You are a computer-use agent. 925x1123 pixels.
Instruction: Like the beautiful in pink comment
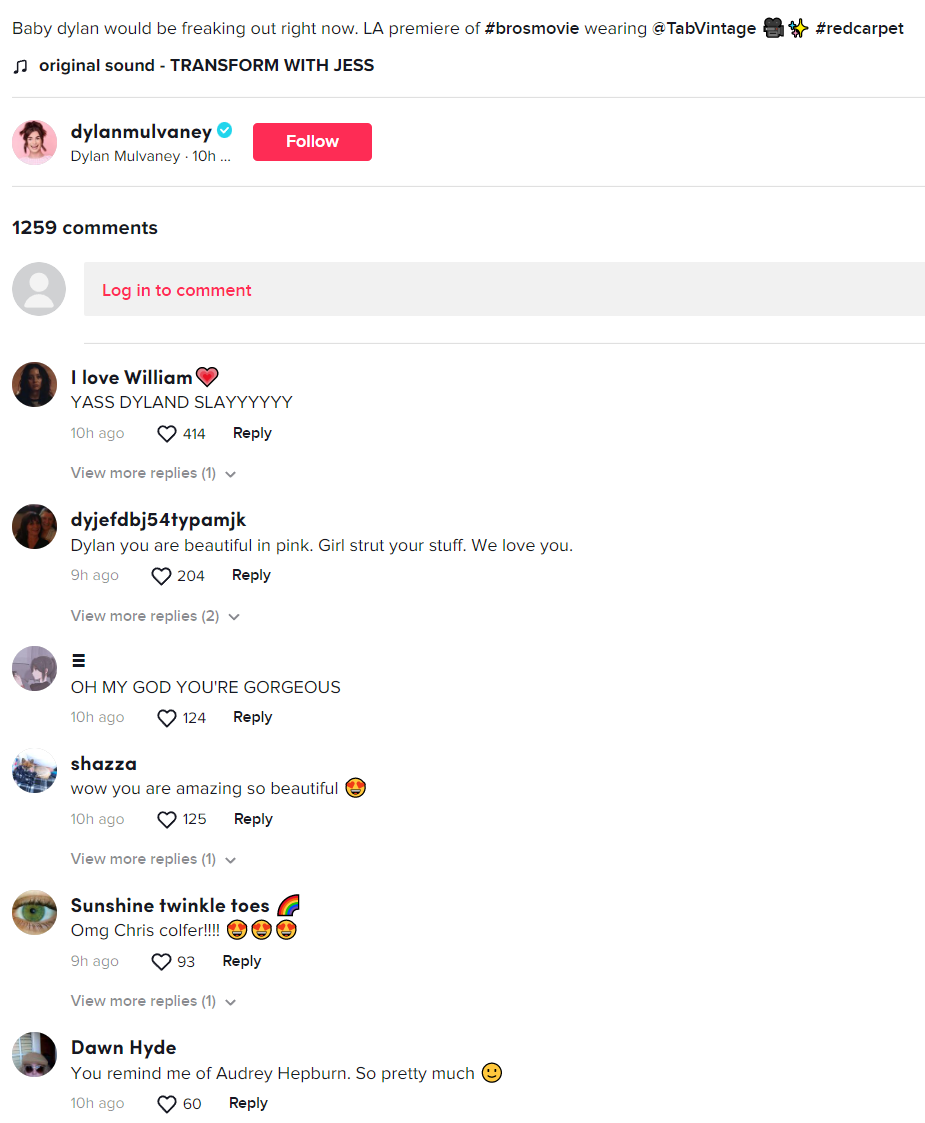(162, 576)
